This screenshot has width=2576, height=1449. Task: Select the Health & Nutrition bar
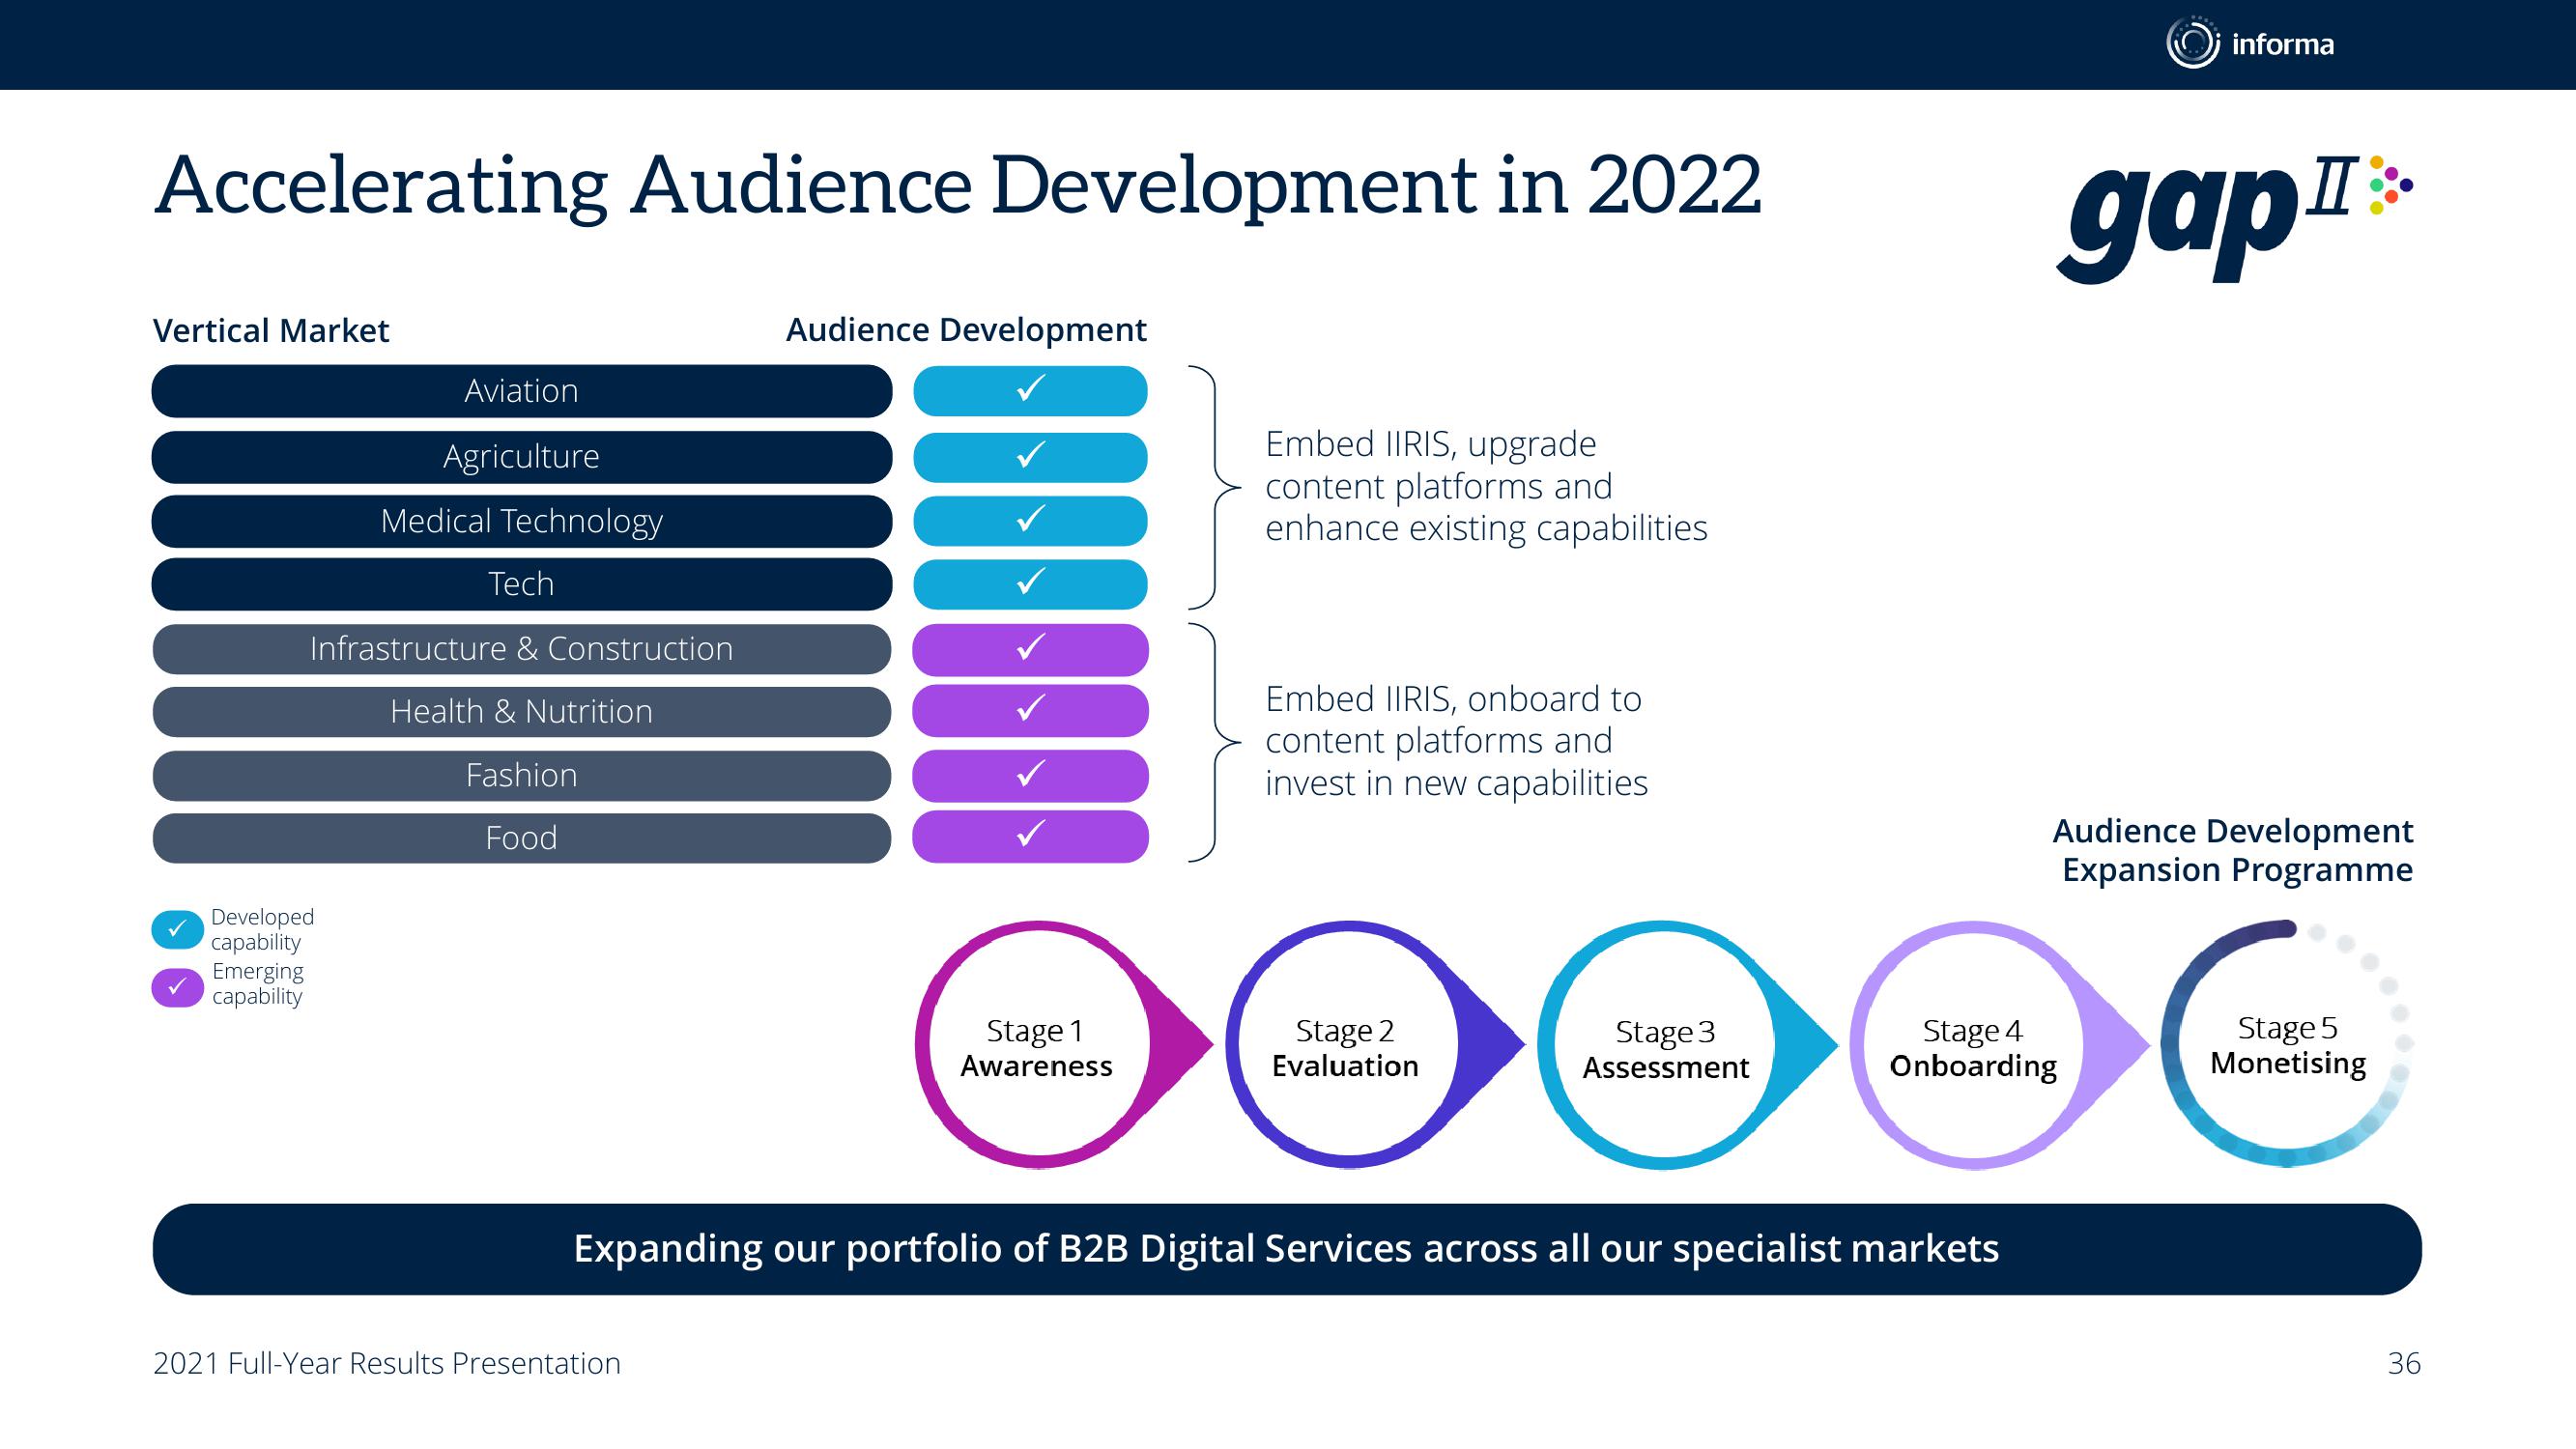pos(522,711)
